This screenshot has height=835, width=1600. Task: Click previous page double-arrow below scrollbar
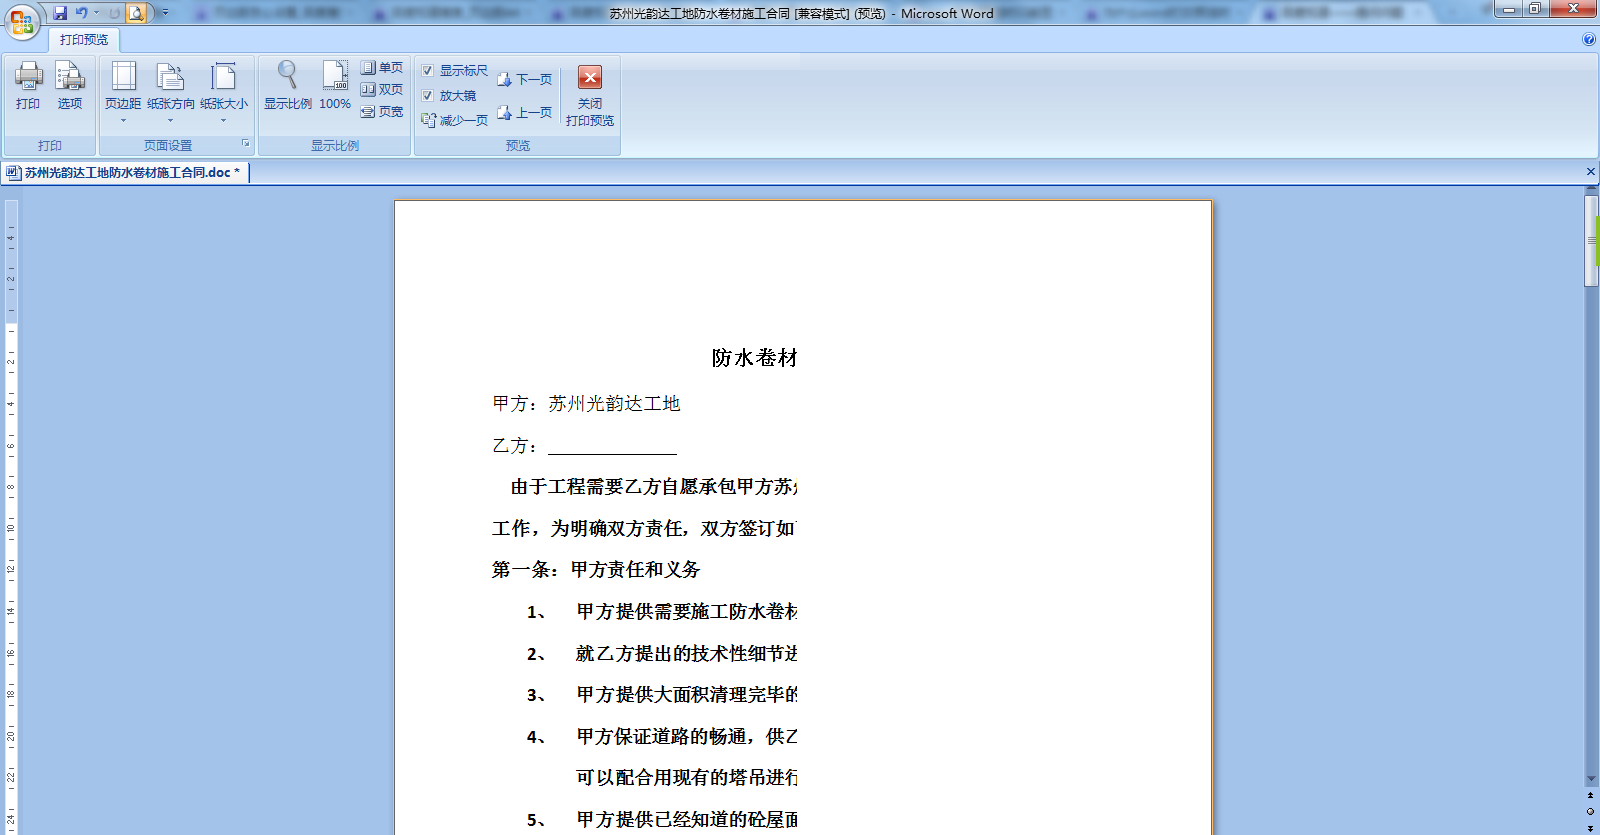pos(1591,796)
